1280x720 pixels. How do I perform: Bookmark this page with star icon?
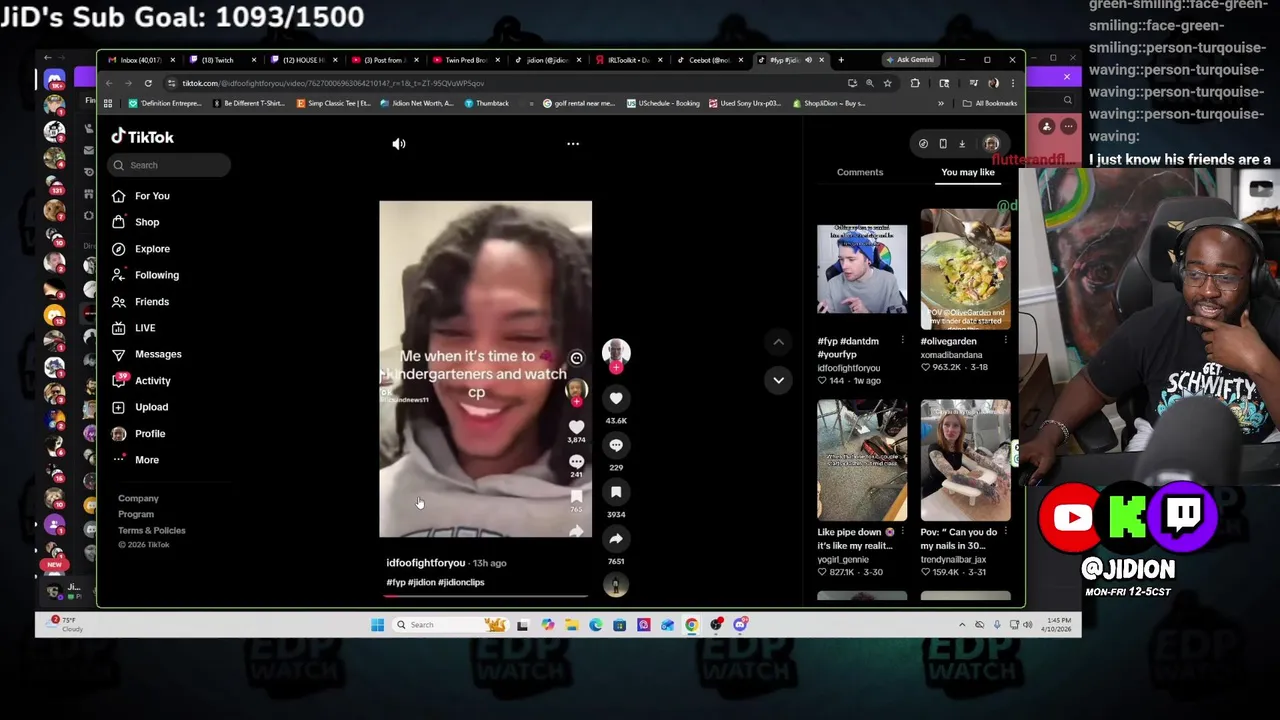click(887, 83)
